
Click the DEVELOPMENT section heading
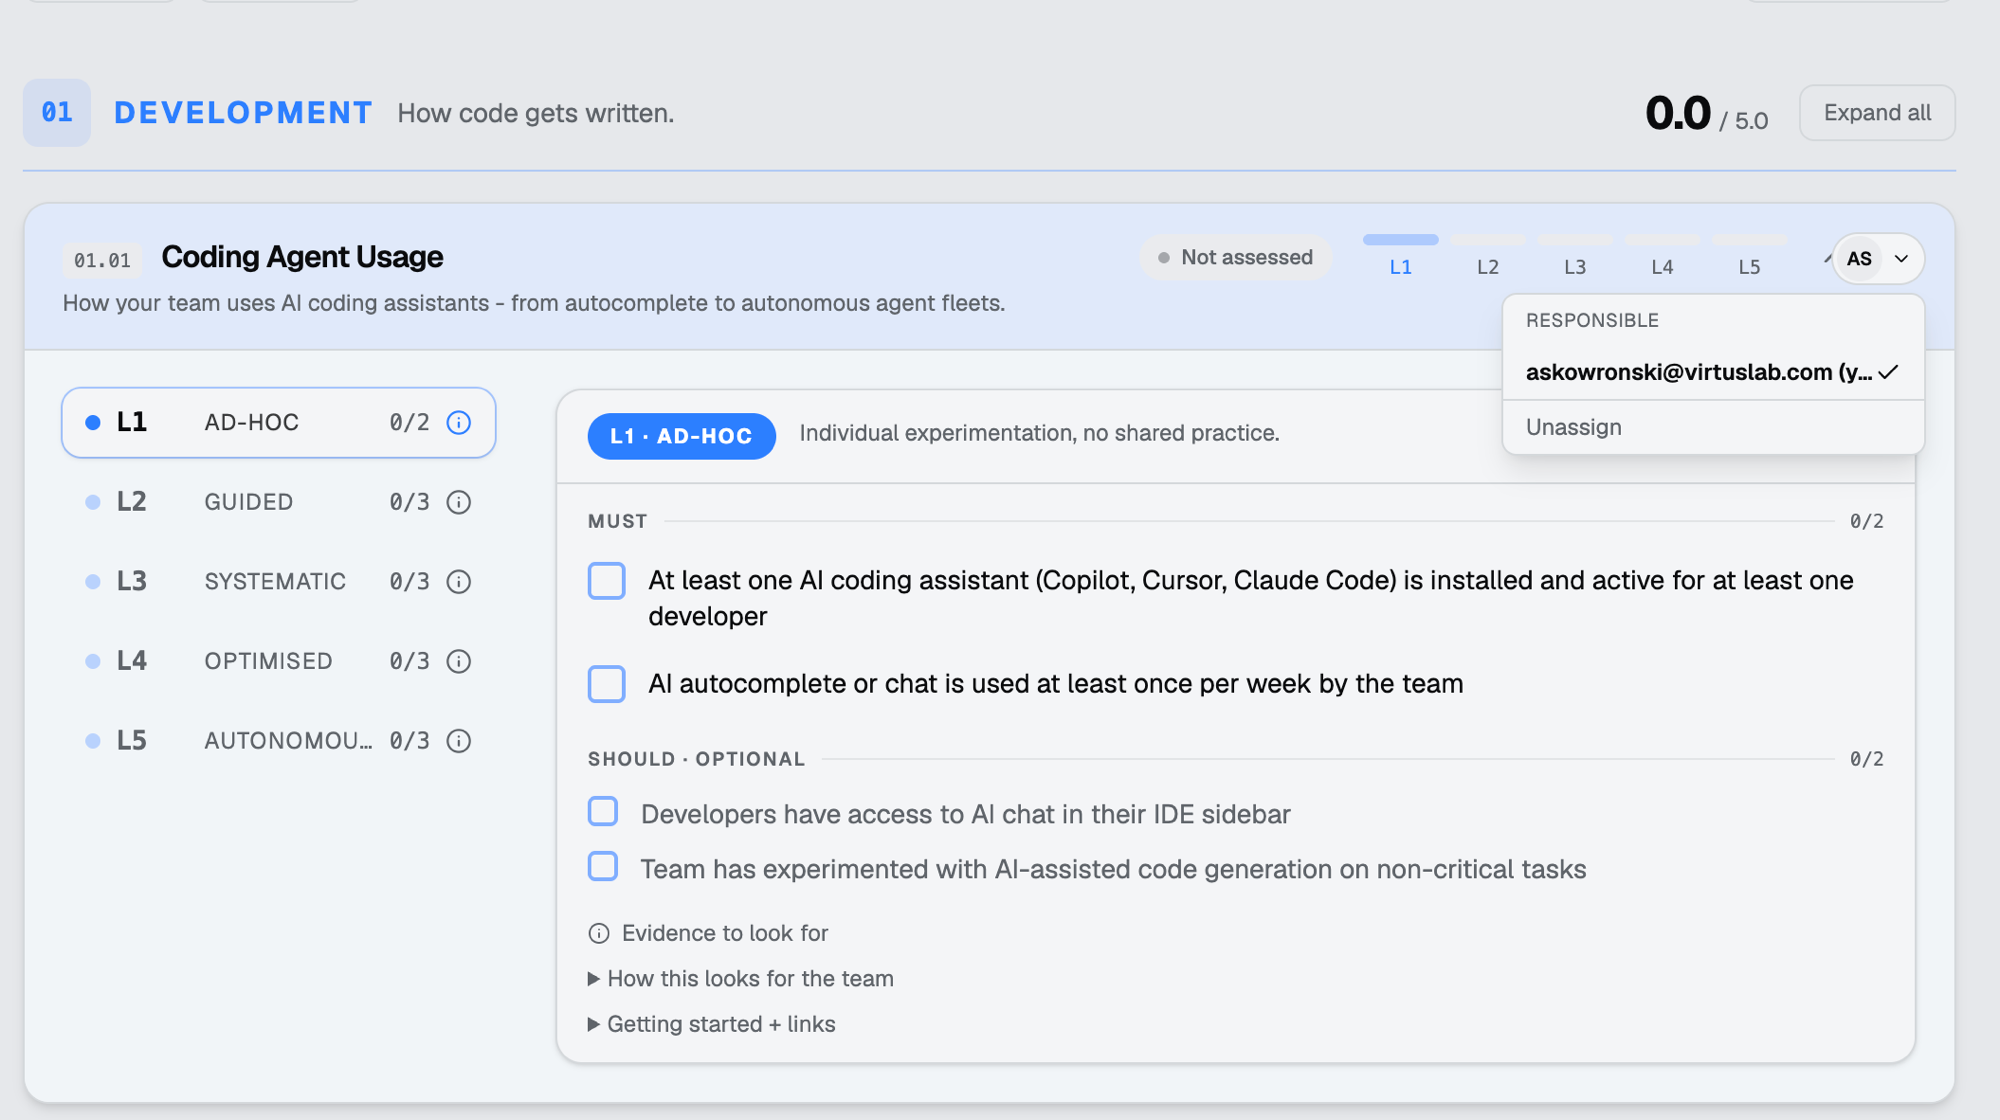tap(243, 113)
